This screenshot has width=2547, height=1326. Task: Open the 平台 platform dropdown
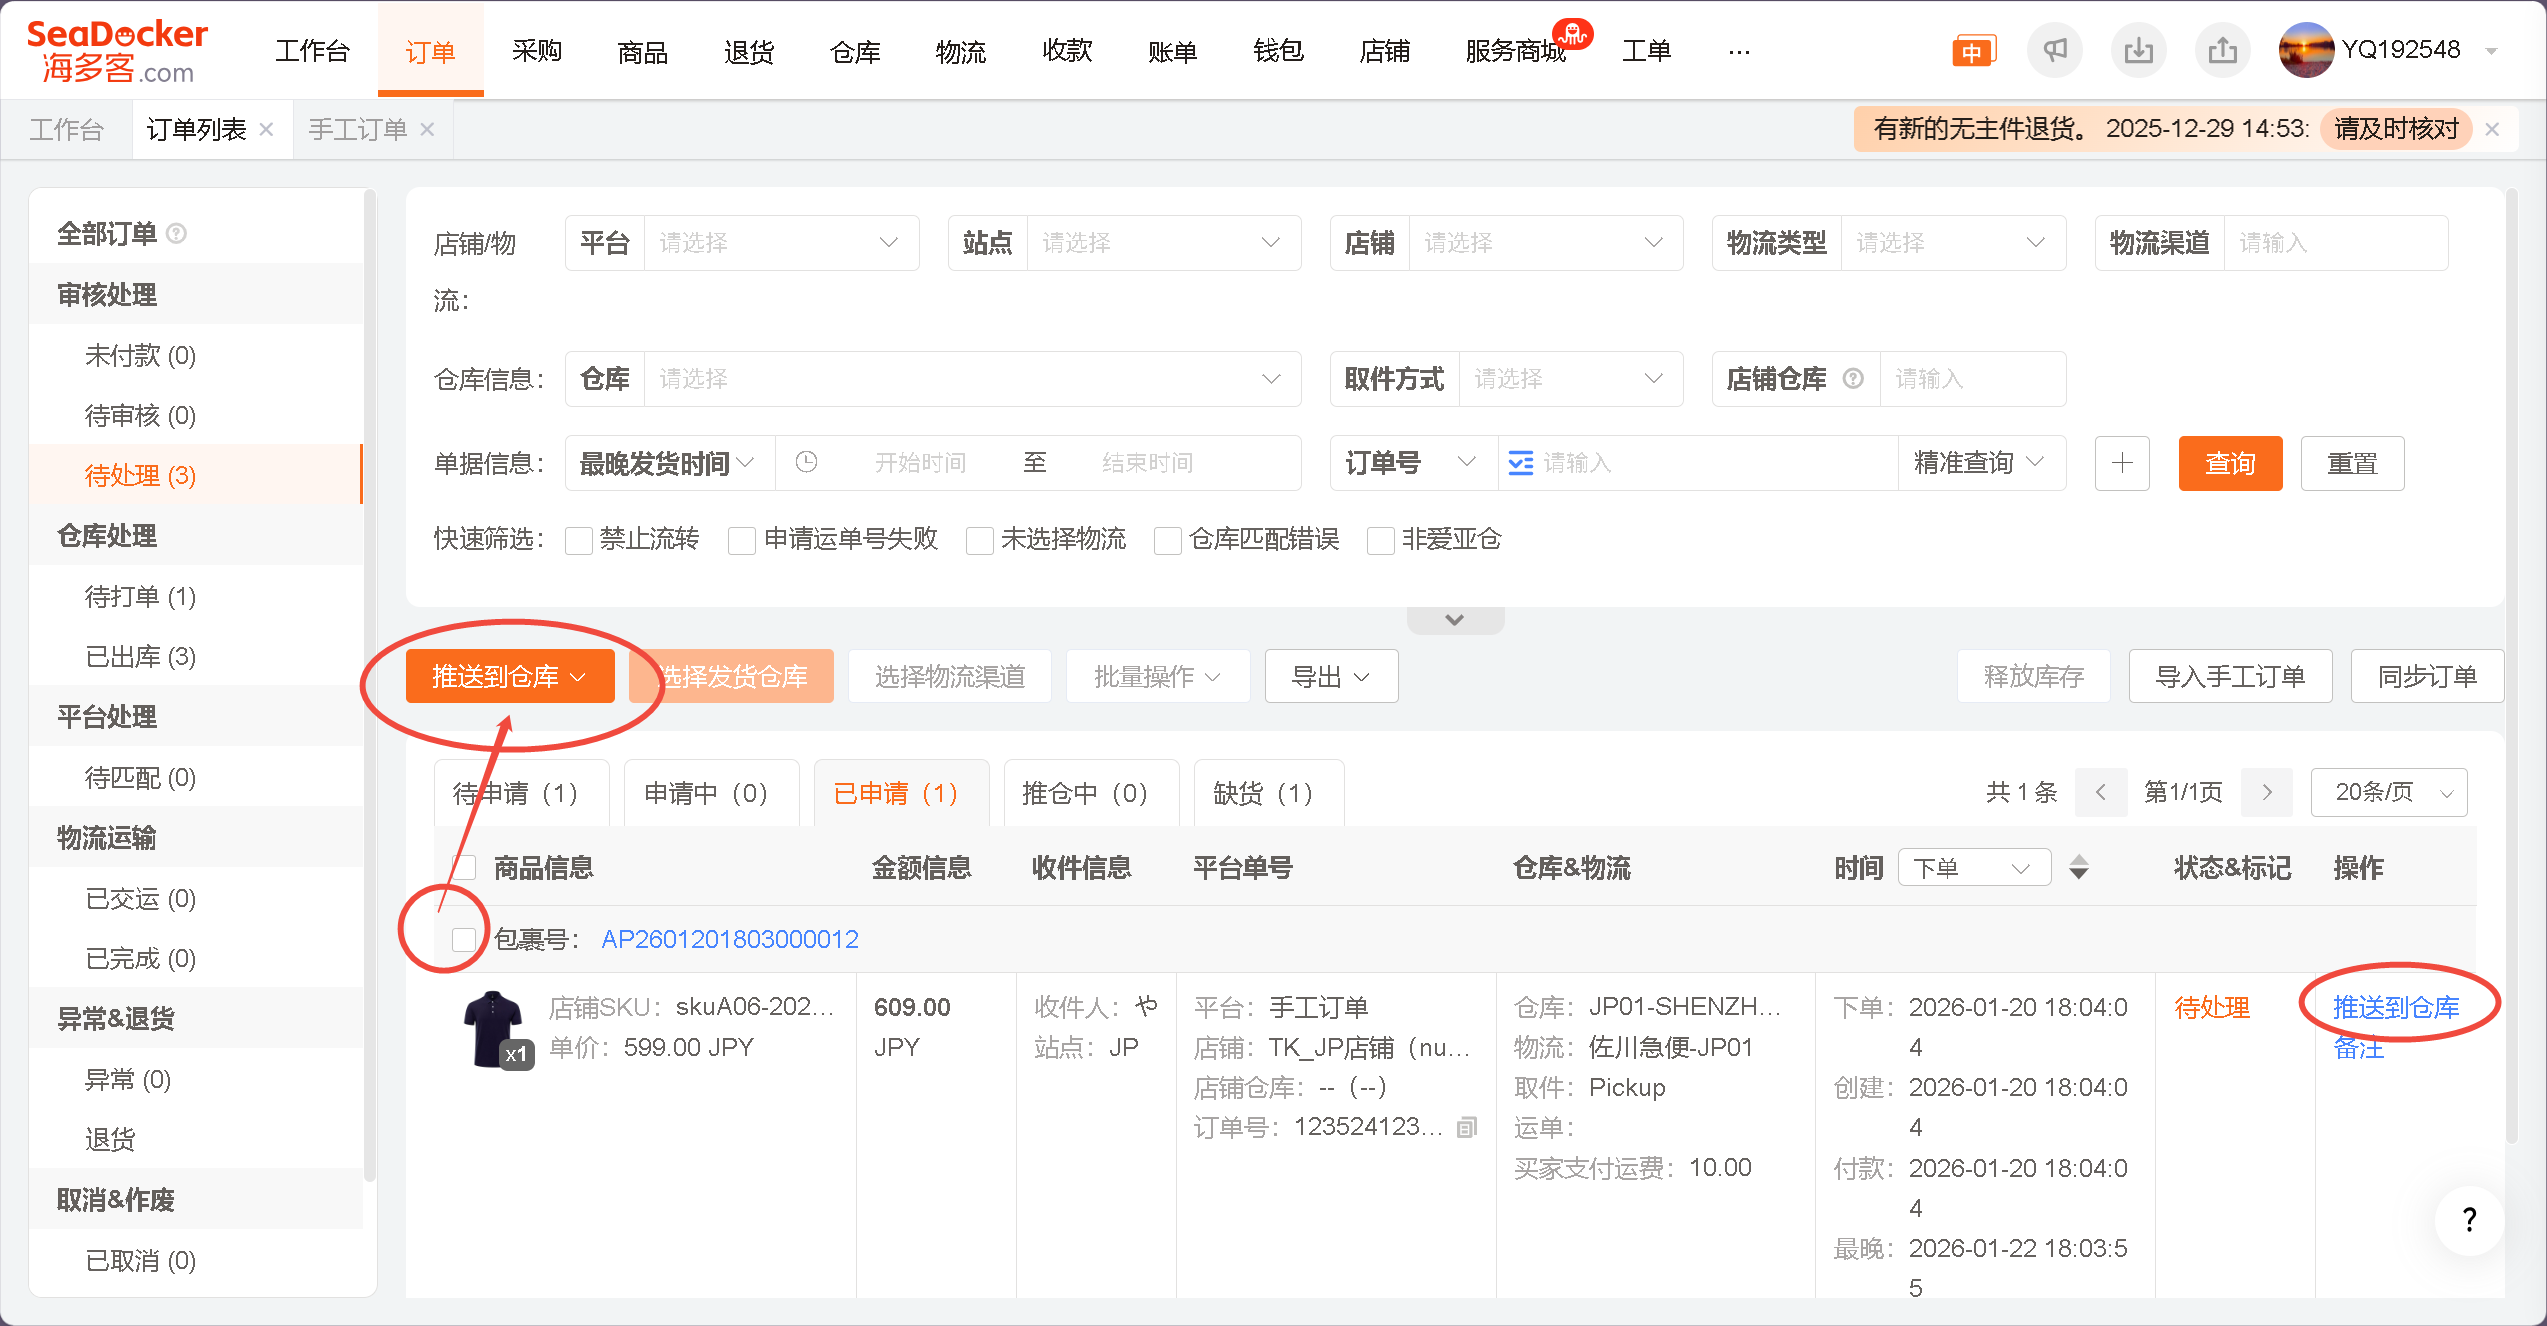[x=780, y=243]
